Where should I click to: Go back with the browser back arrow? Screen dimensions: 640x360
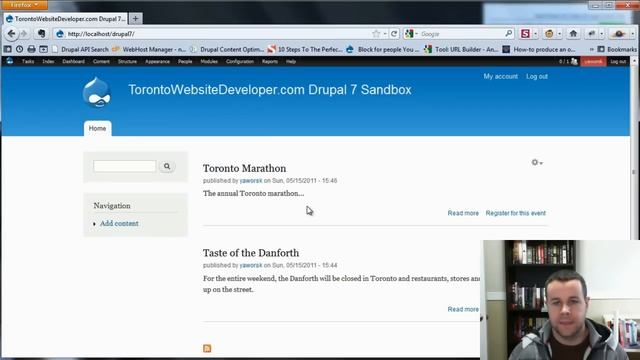point(11,34)
